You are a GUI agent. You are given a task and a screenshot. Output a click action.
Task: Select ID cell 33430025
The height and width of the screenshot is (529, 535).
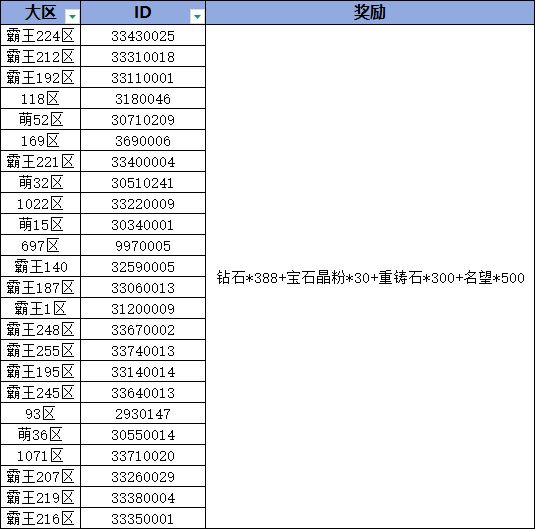click(143, 35)
